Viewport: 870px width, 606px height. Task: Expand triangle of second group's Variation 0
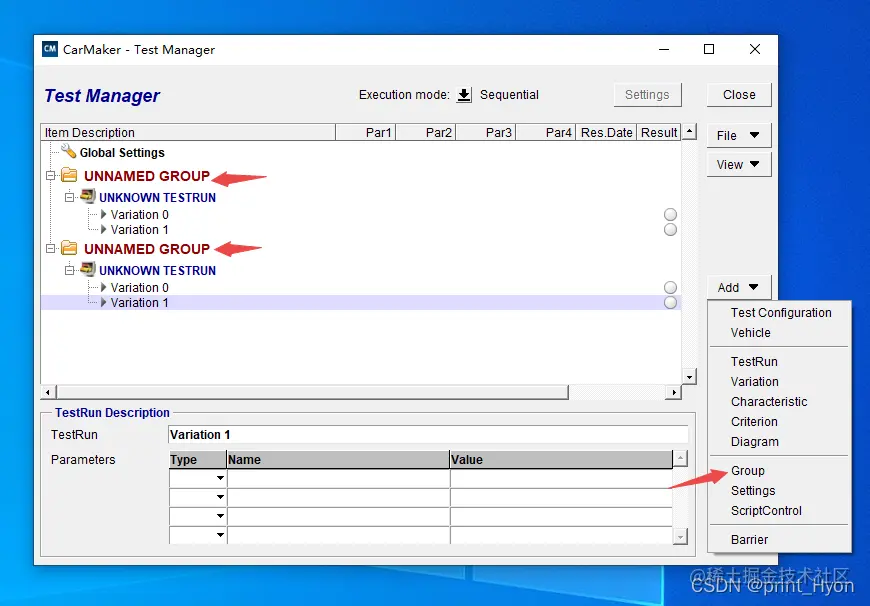(x=103, y=287)
